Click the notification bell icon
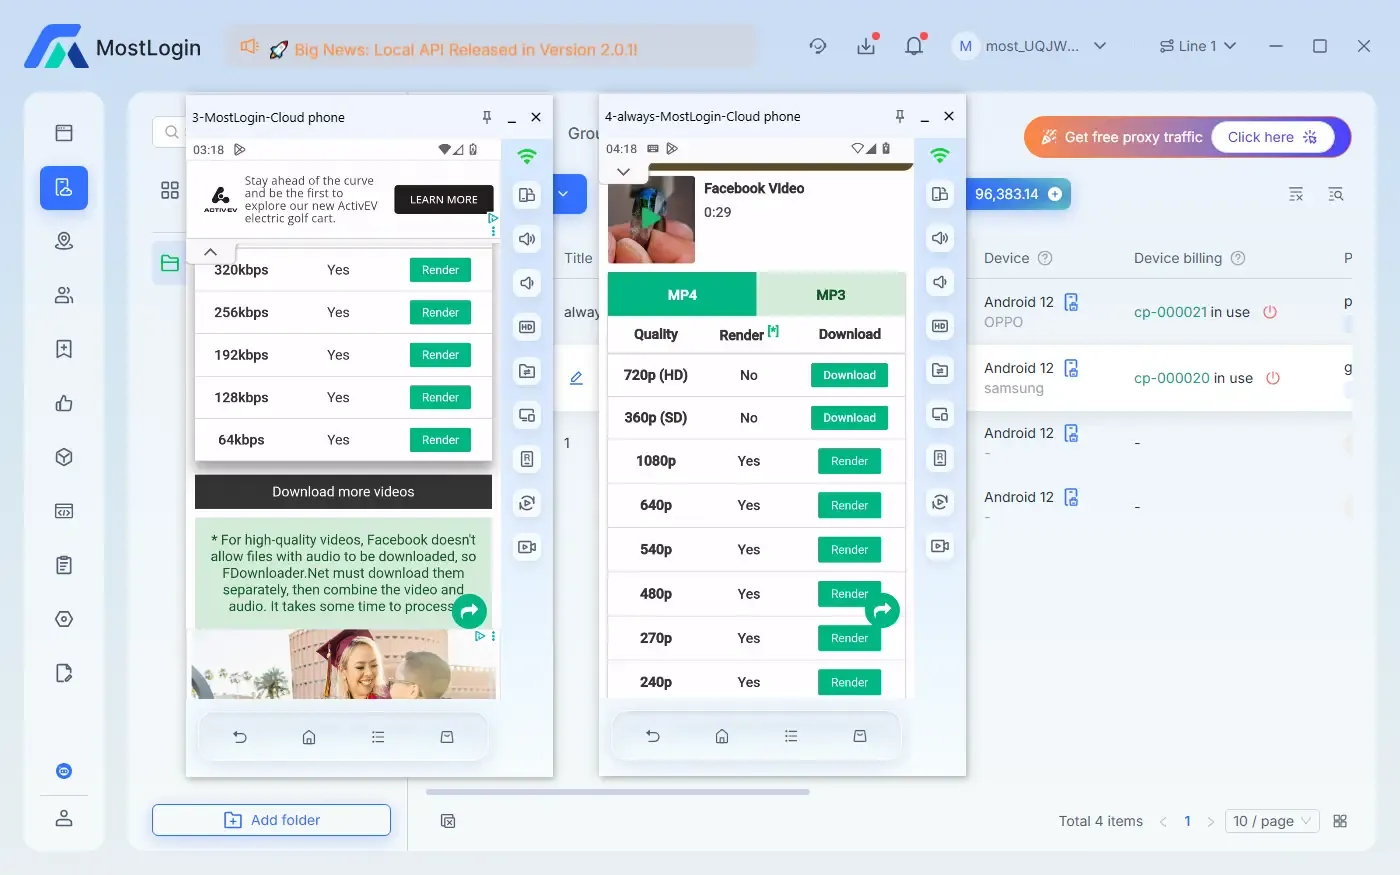Screen dimensions: 1400x875 coord(913,46)
